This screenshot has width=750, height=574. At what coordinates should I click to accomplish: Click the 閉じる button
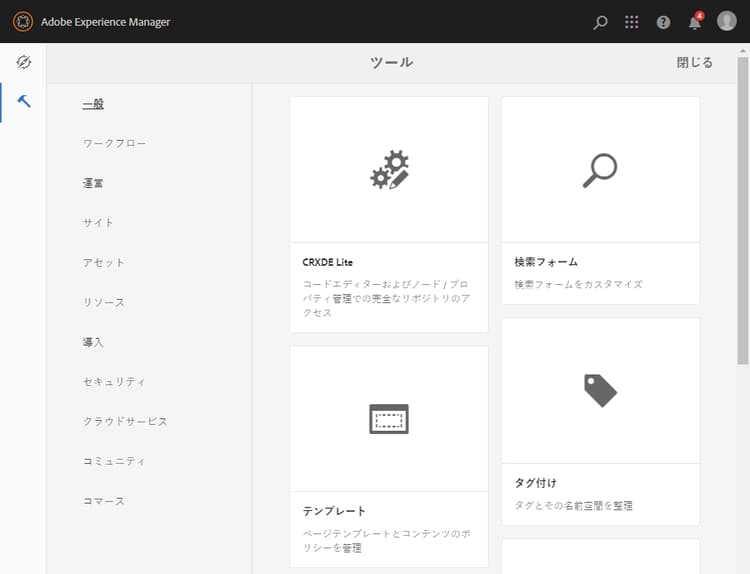pos(694,62)
